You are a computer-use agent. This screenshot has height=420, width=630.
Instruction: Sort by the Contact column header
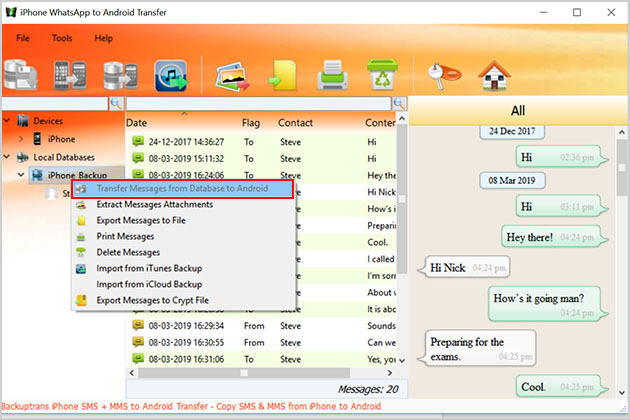(x=295, y=123)
